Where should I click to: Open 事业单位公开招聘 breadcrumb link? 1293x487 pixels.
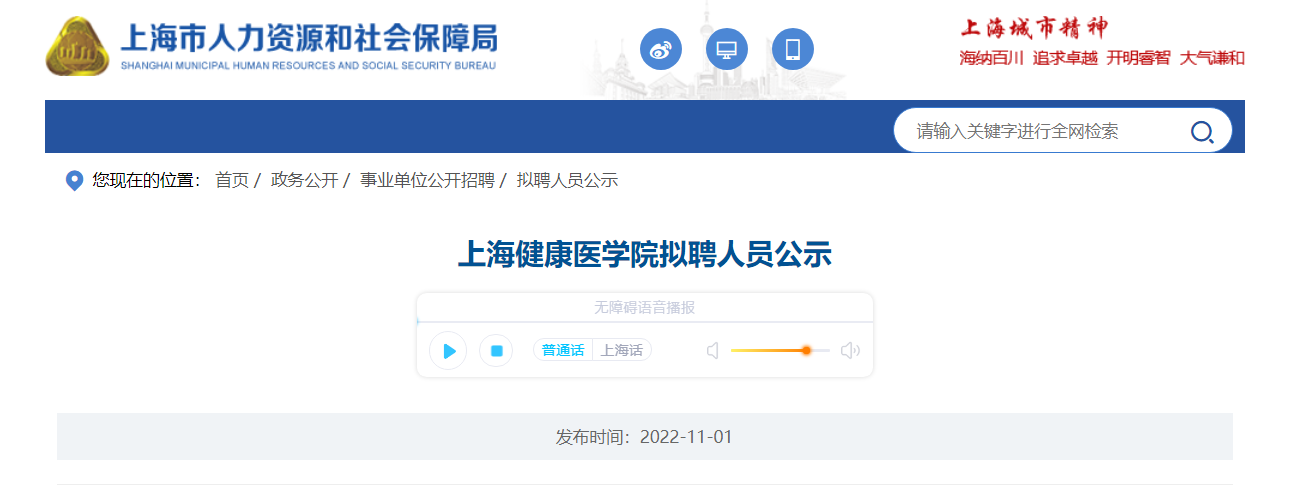coord(427,181)
